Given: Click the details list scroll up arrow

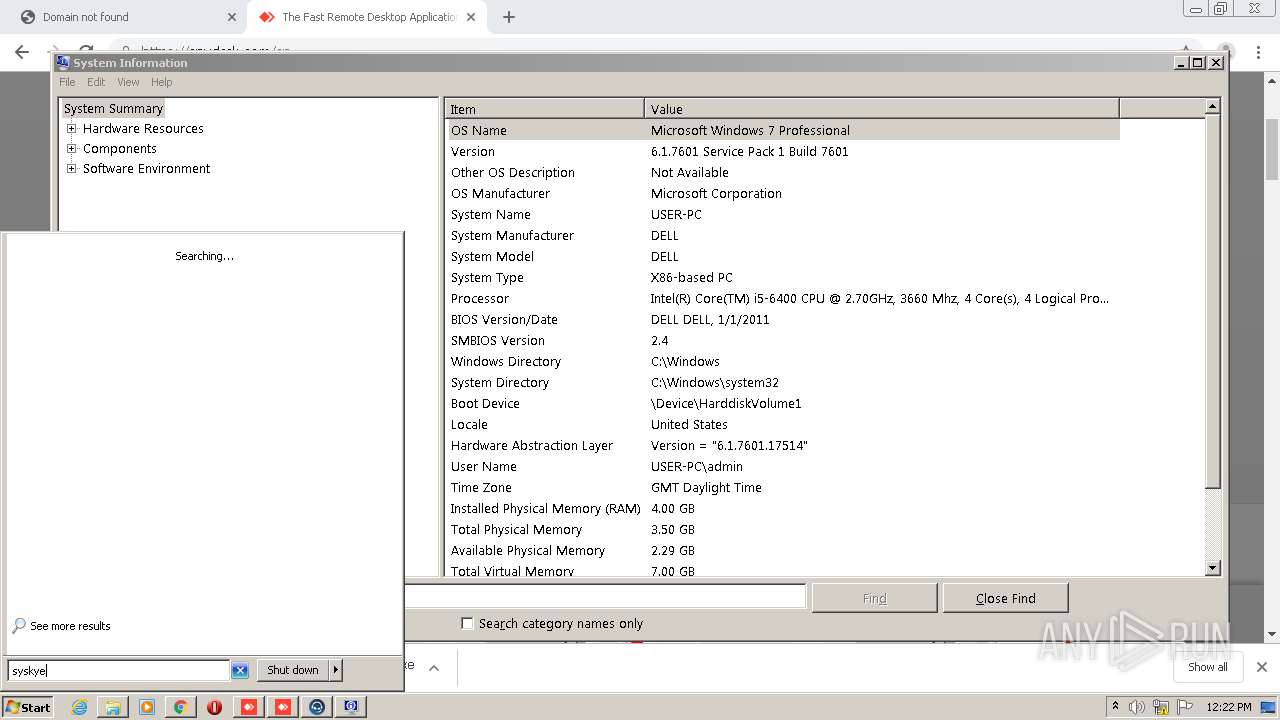Looking at the screenshot, I should (x=1213, y=106).
